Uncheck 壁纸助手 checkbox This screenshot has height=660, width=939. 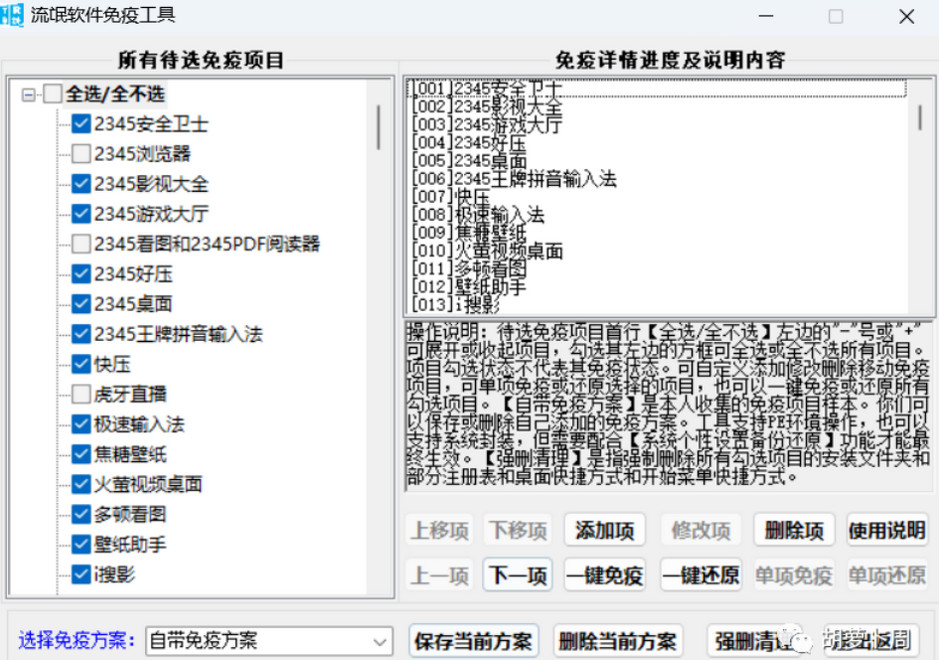point(81,544)
